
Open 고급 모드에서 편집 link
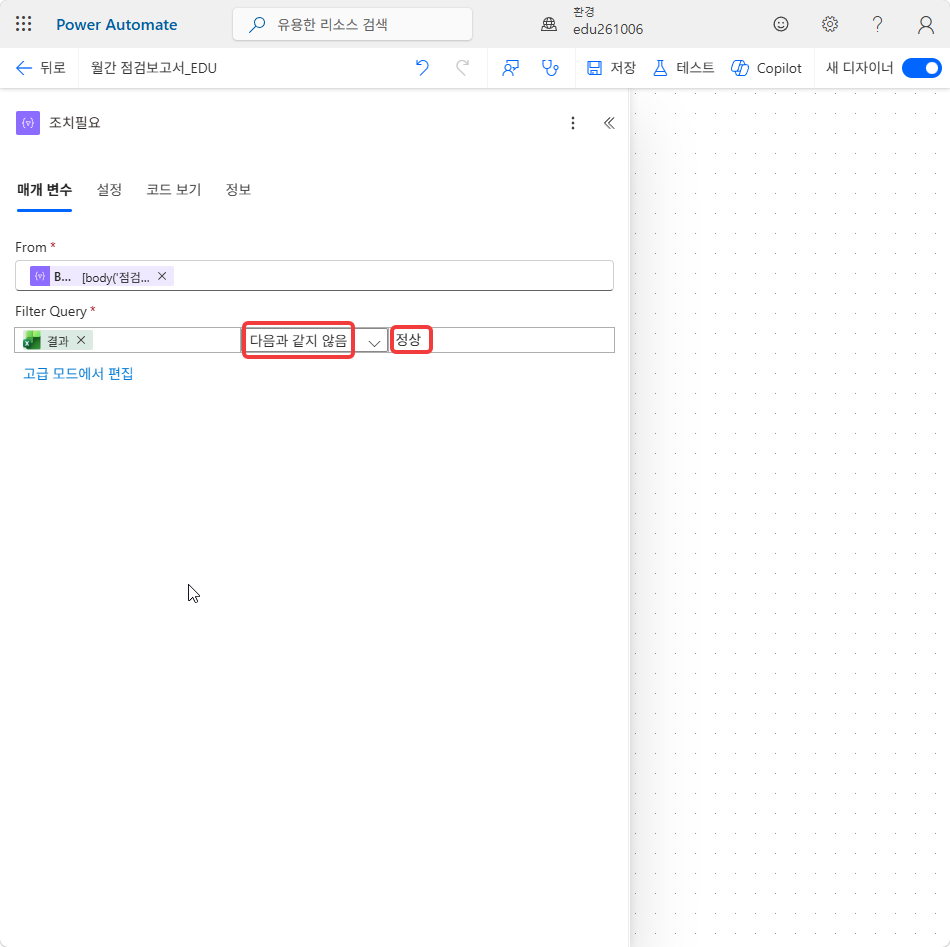pos(78,373)
